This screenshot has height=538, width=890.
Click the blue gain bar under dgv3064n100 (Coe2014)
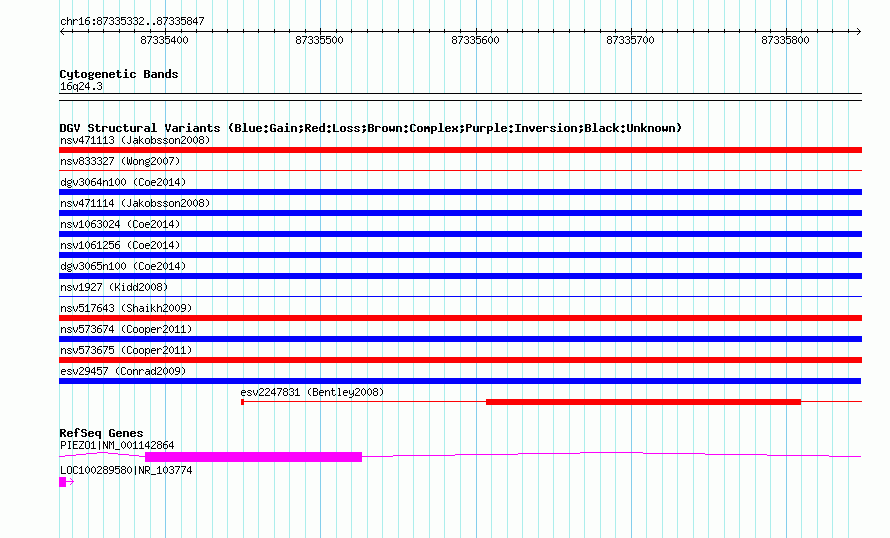460,192
